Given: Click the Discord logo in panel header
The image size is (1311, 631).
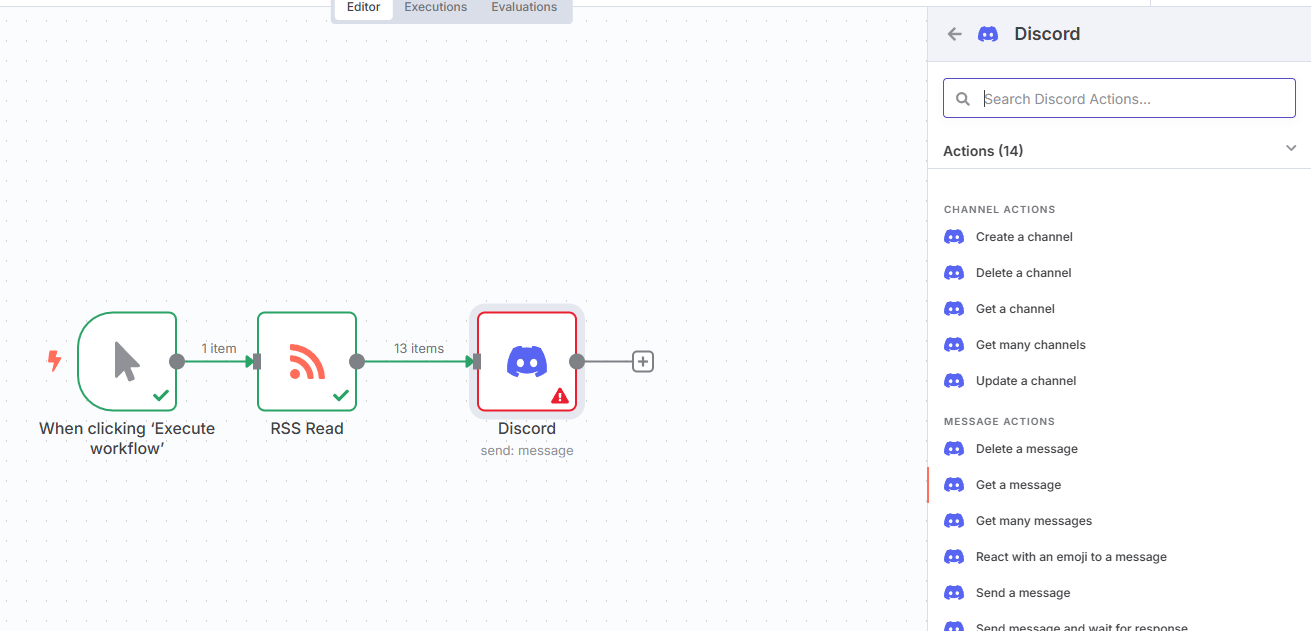Looking at the screenshot, I should click(x=988, y=34).
